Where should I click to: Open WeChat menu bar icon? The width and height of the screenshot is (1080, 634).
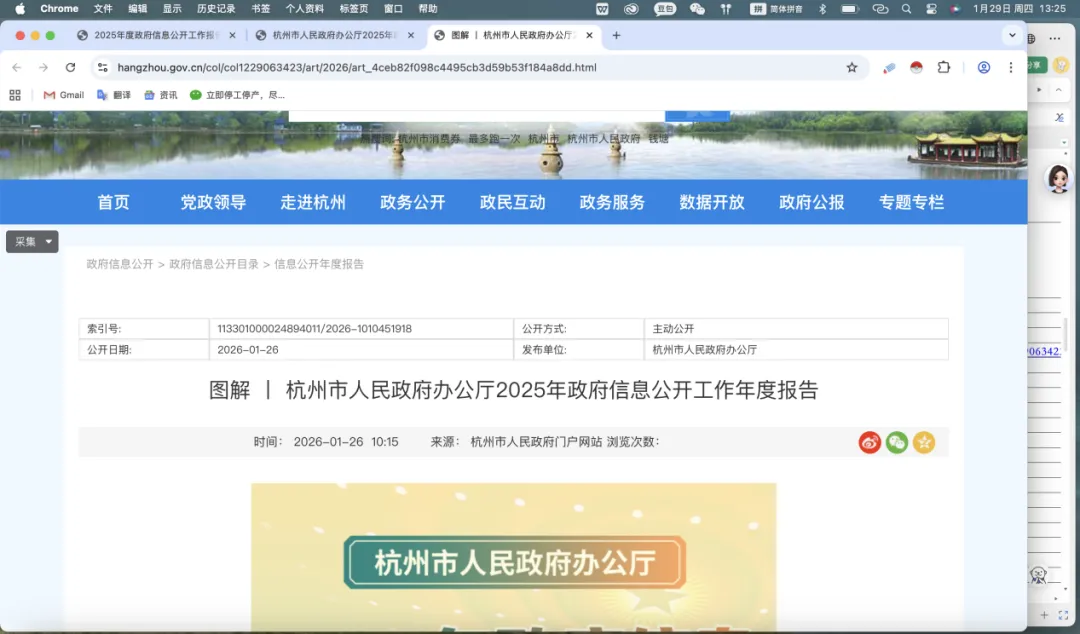[x=697, y=9]
